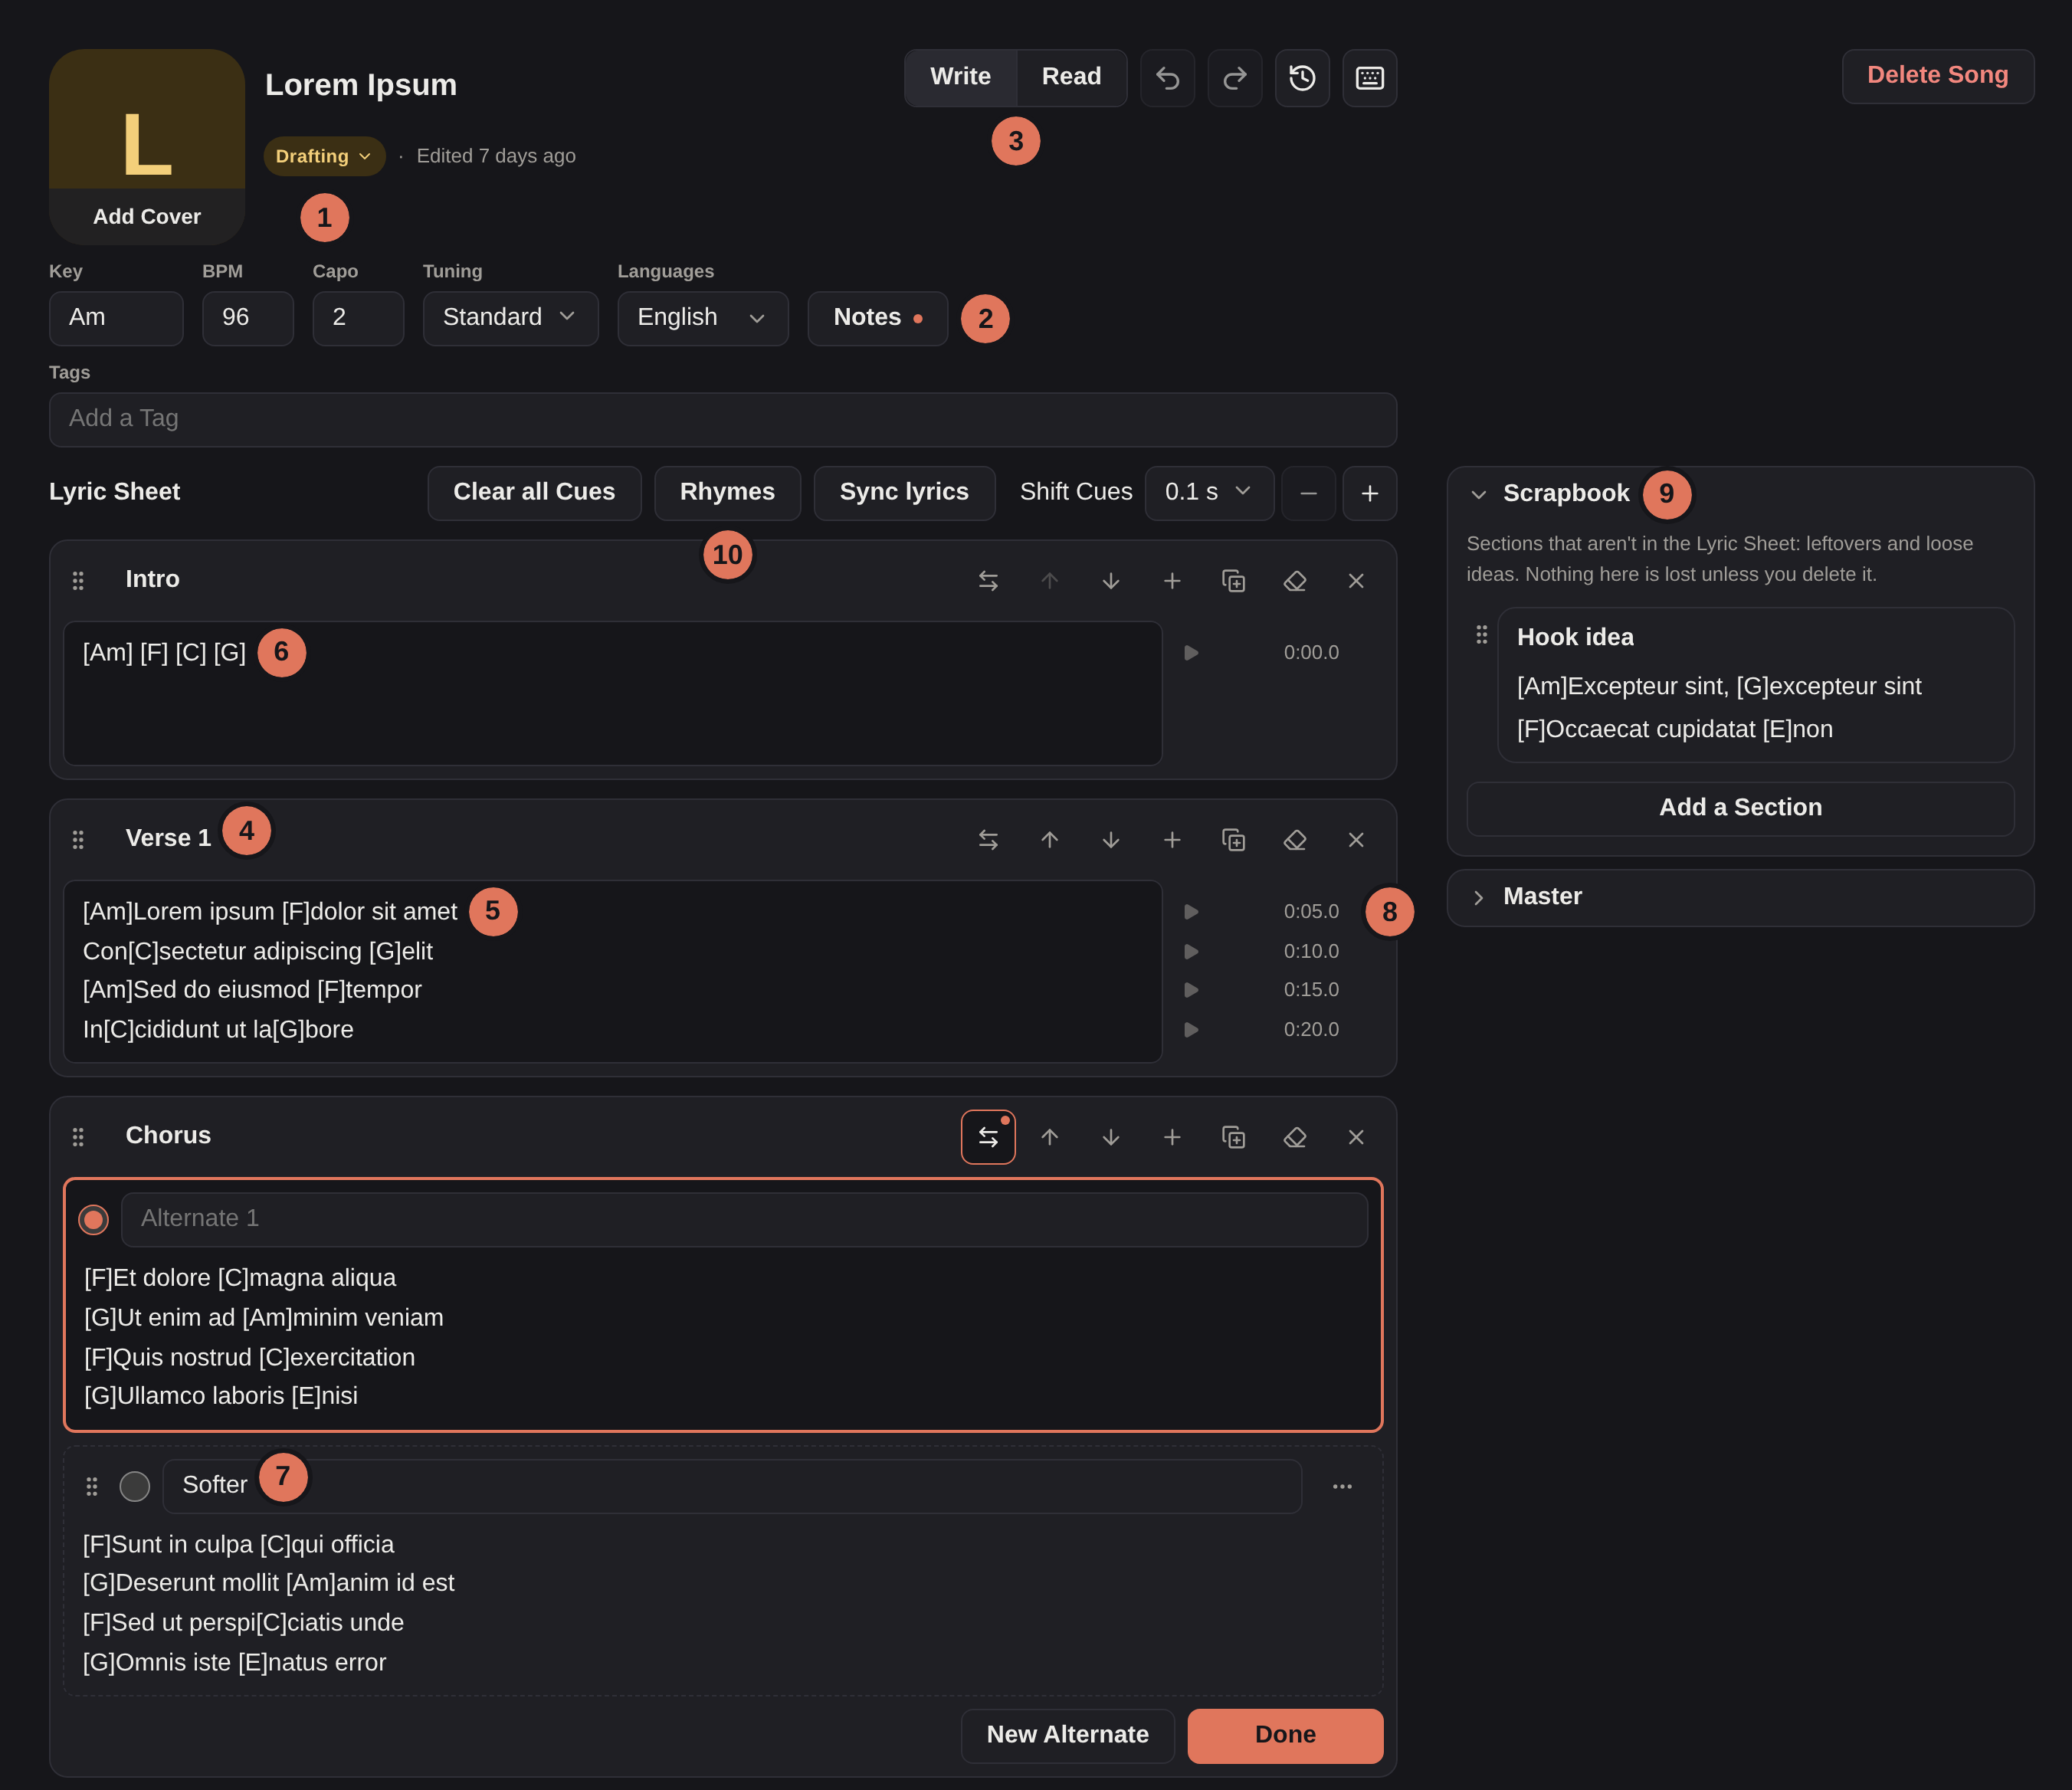This screenshot has width=2072, height=1790.
Task: Open the Notes button
Action: point(877,318)
